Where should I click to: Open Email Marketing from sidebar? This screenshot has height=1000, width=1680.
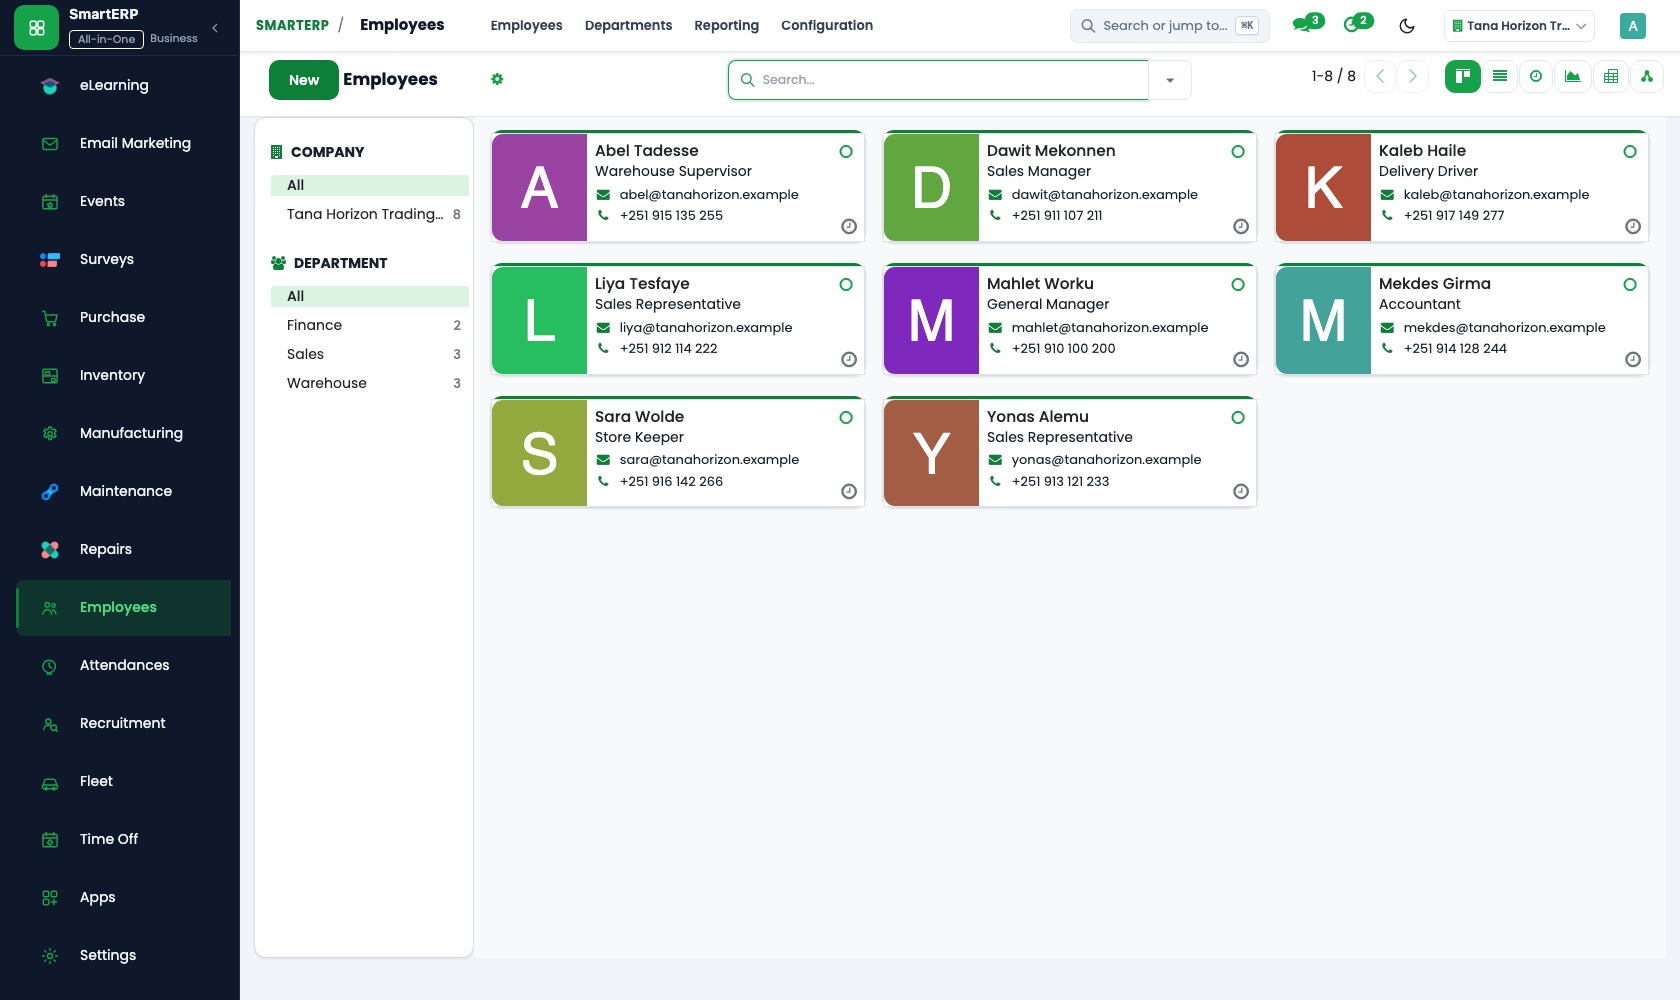(124, 143)
